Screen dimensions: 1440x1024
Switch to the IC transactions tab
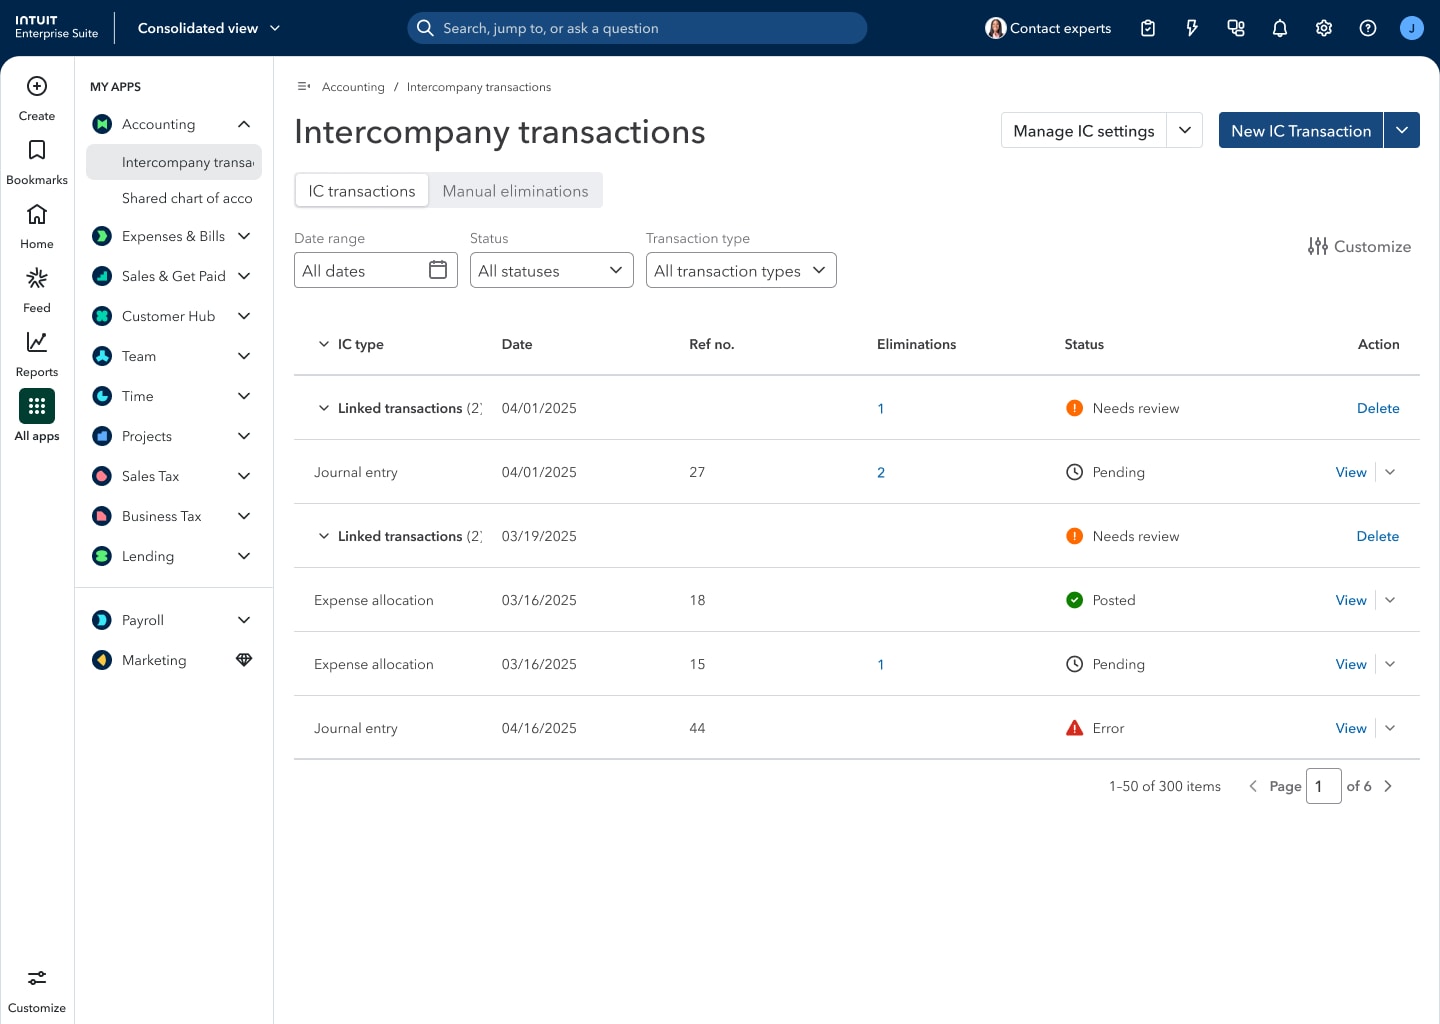point(362,190)
